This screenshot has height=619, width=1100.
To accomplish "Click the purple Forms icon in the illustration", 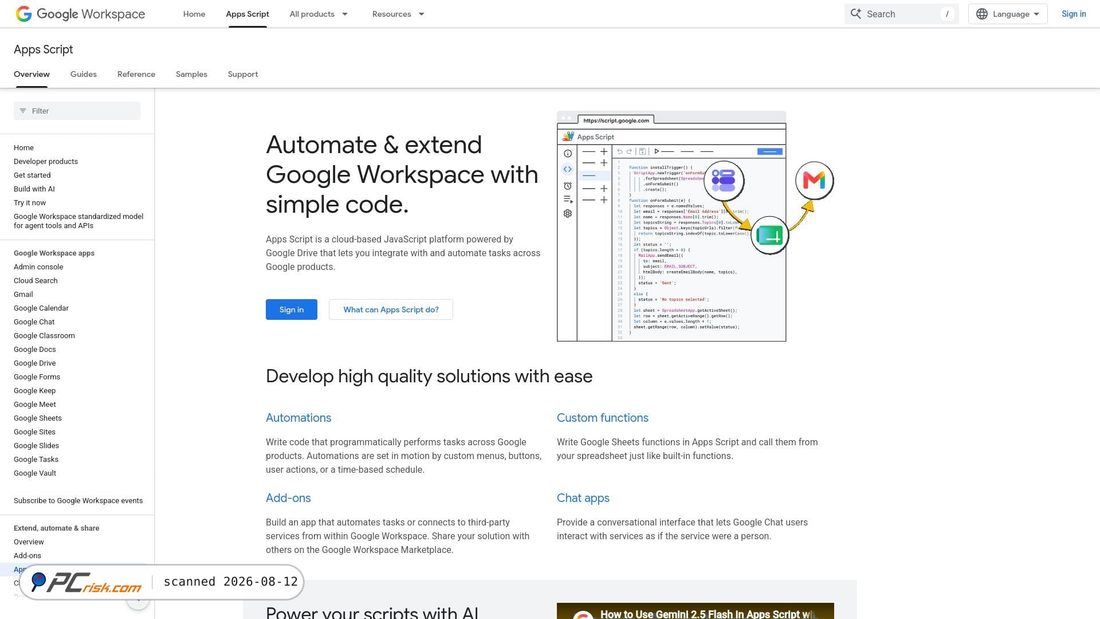I will (723, 180).
